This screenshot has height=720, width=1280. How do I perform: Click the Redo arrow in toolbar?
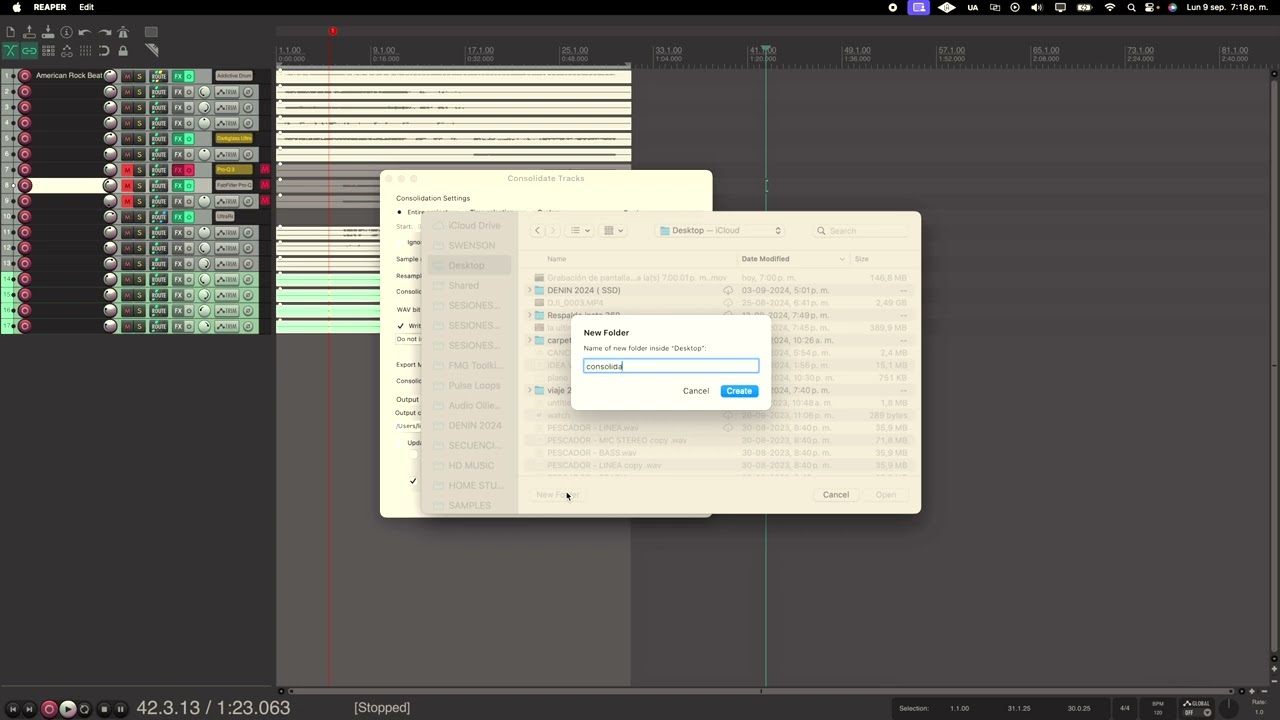tap(105, 32)
